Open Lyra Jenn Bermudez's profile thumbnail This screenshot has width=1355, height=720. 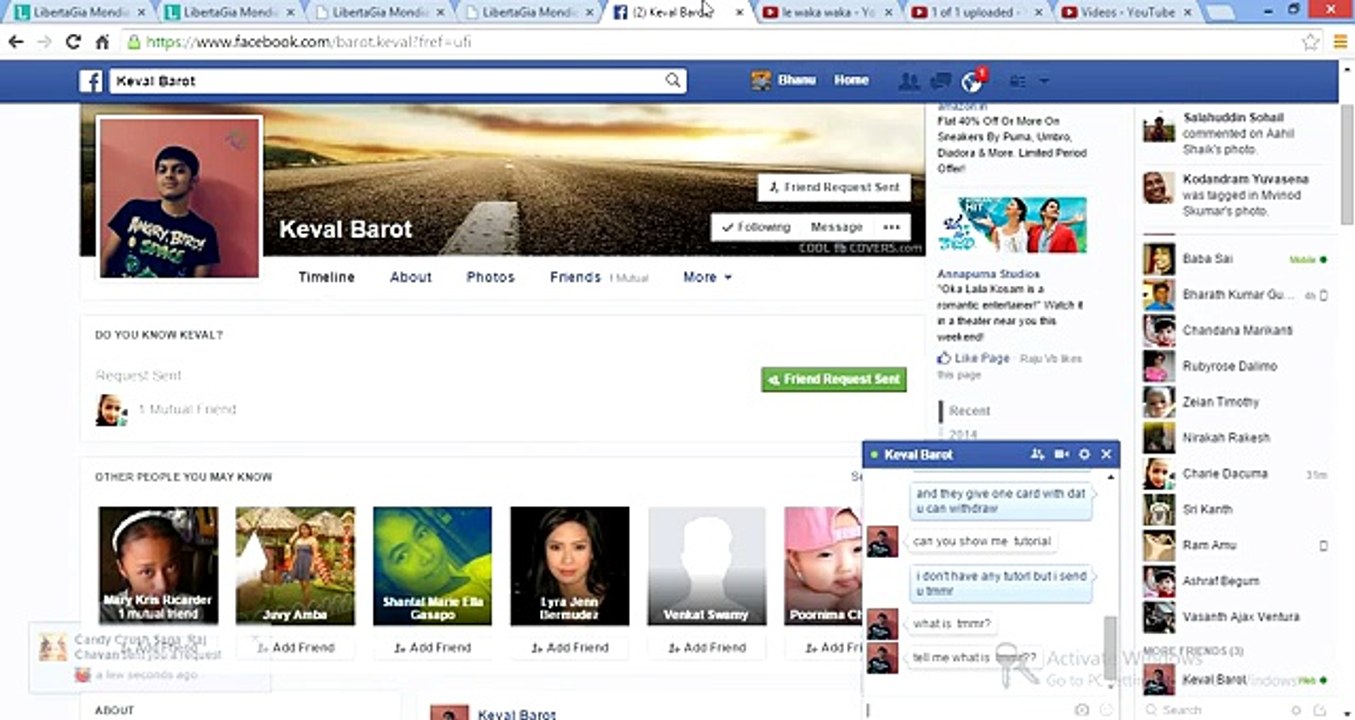pyautogui.click(x=569, y=566)
